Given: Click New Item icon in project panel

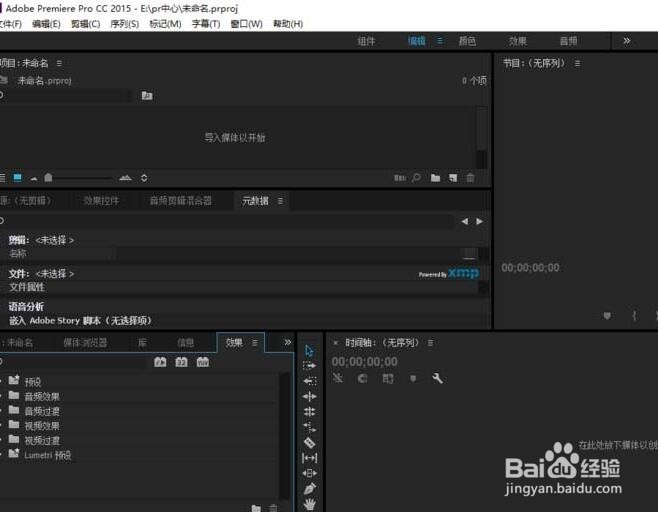Looking at the screenshot, I should tap(453, 178).
